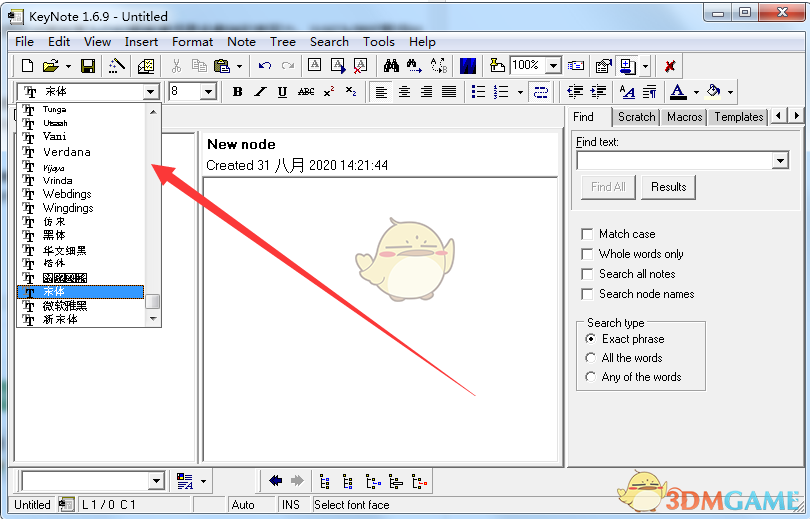Collapse the font face dropdown arrow
The width and height of the screenshot is (810, 519).
(x=150, y=92)
